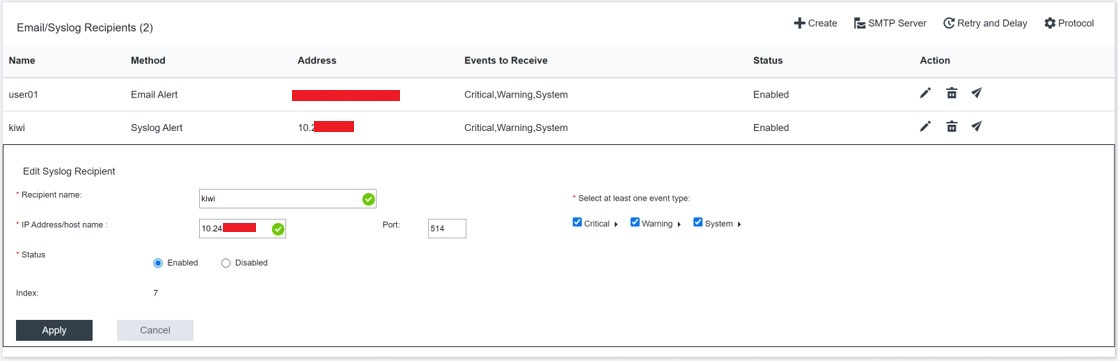
Task: Select the Disabled status radio button
Action: (226, 263)
